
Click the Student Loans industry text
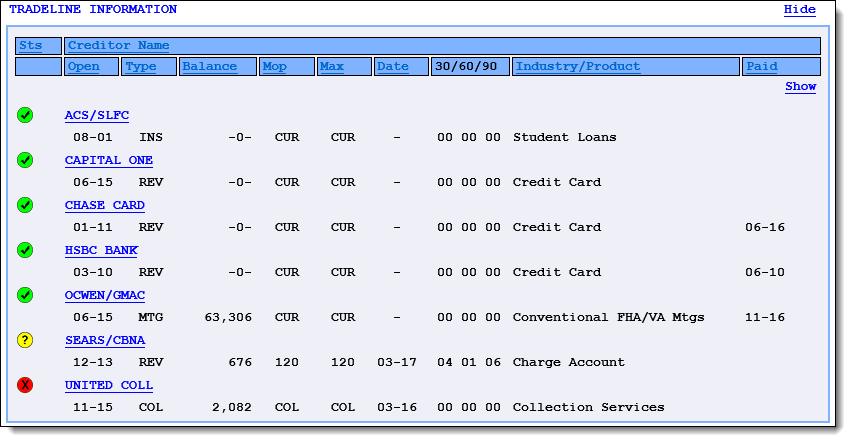point(564,137)
